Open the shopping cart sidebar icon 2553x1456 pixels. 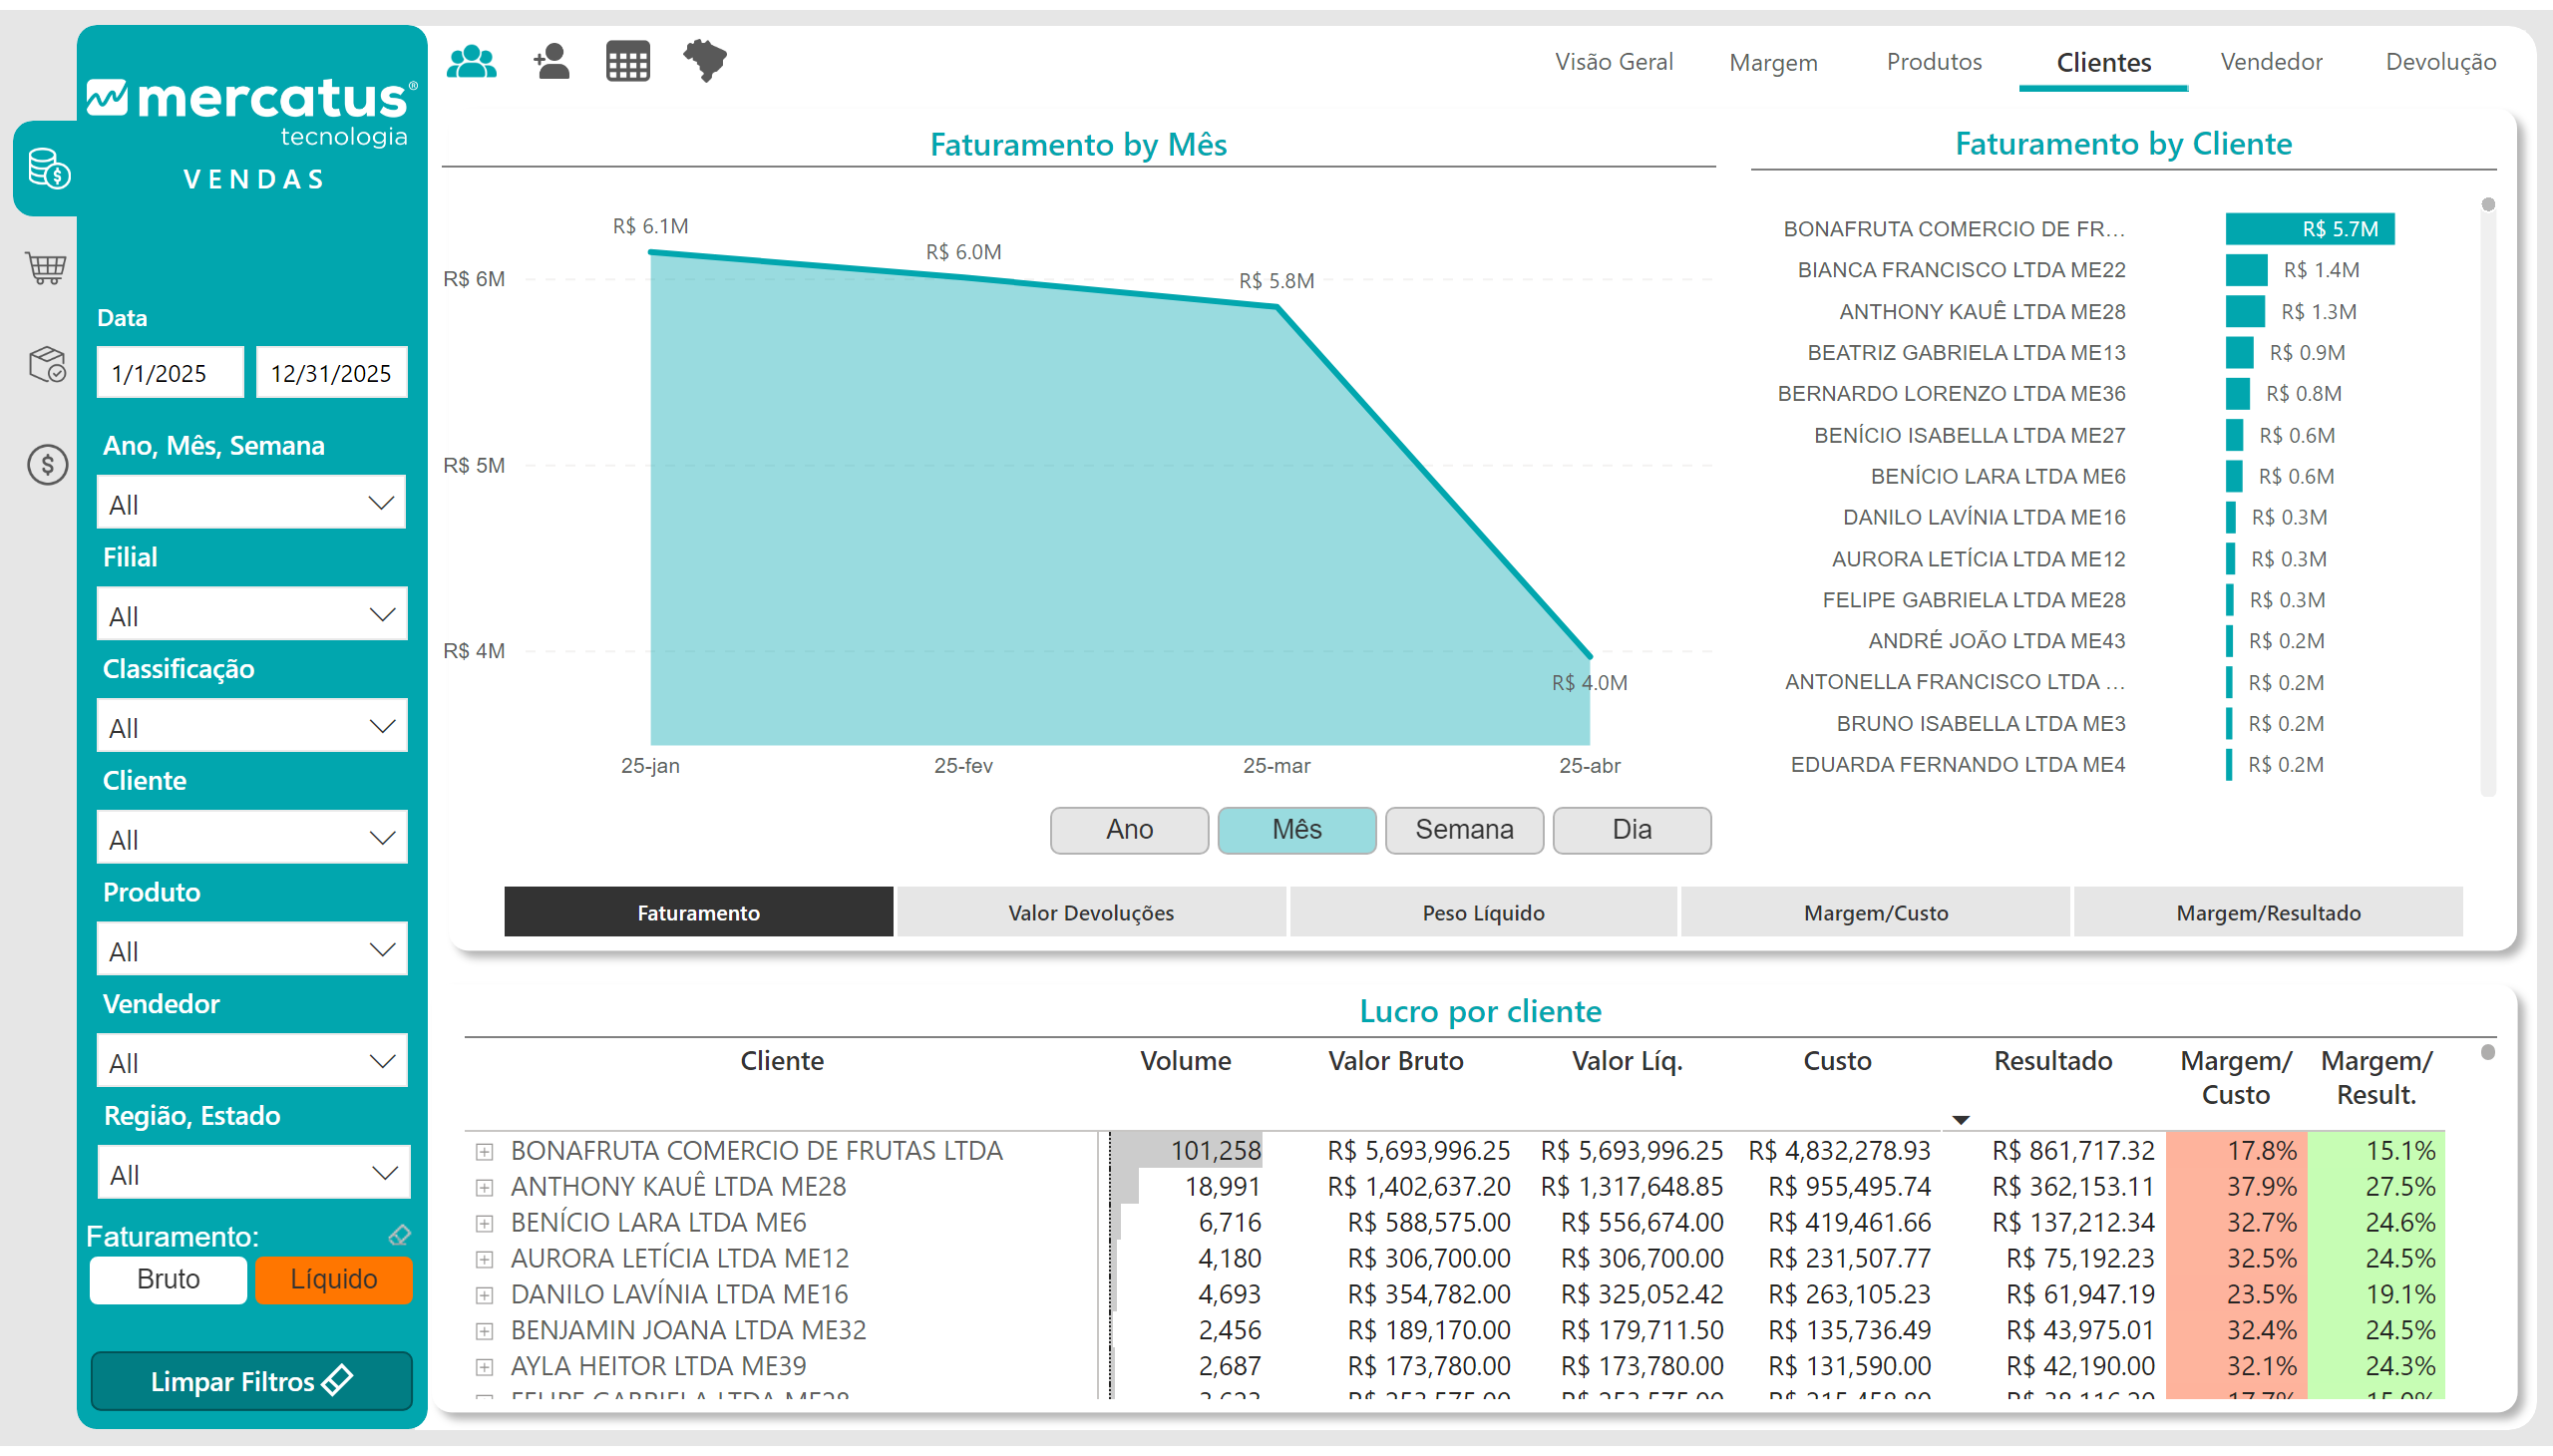46,267
